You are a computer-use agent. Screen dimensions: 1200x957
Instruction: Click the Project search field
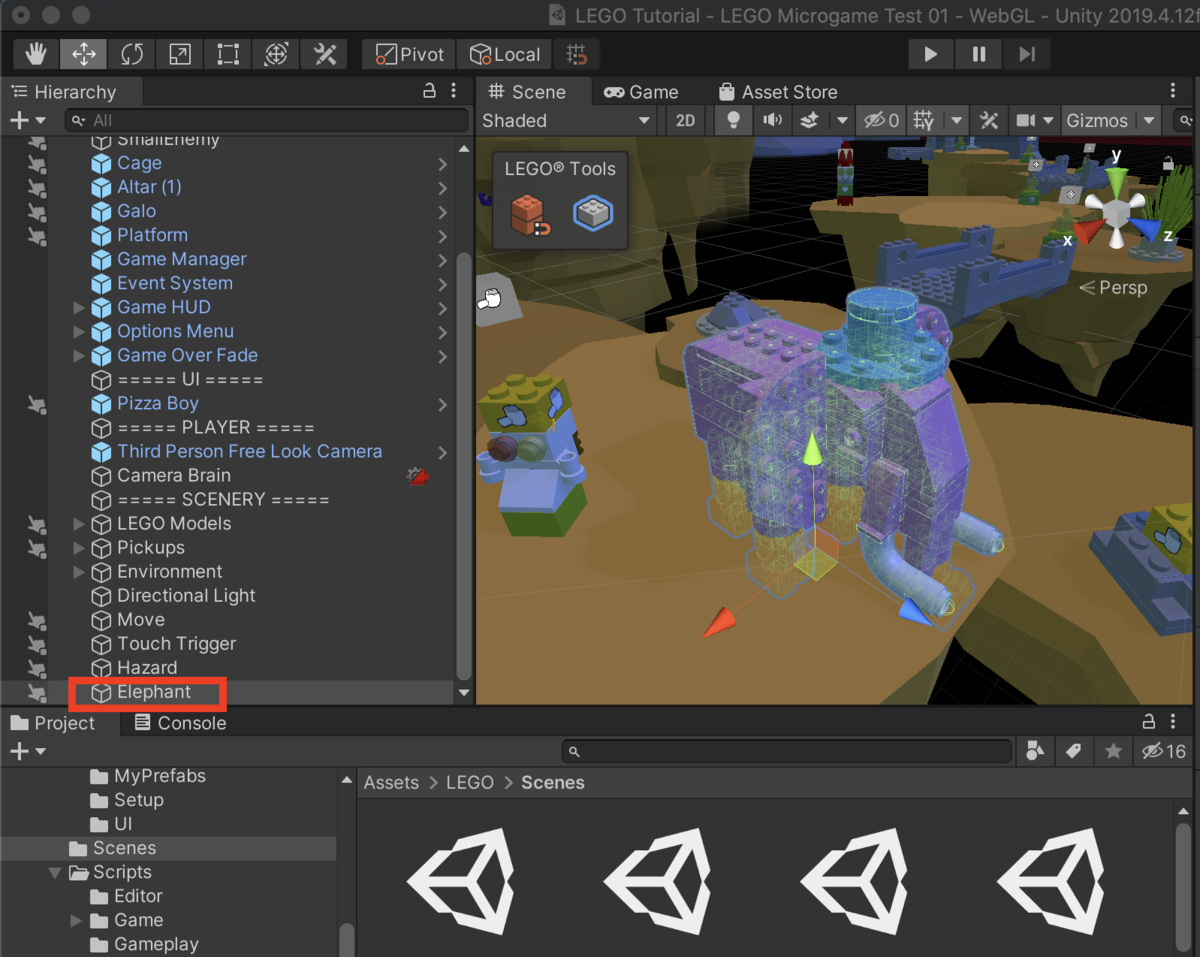[787, 751]
